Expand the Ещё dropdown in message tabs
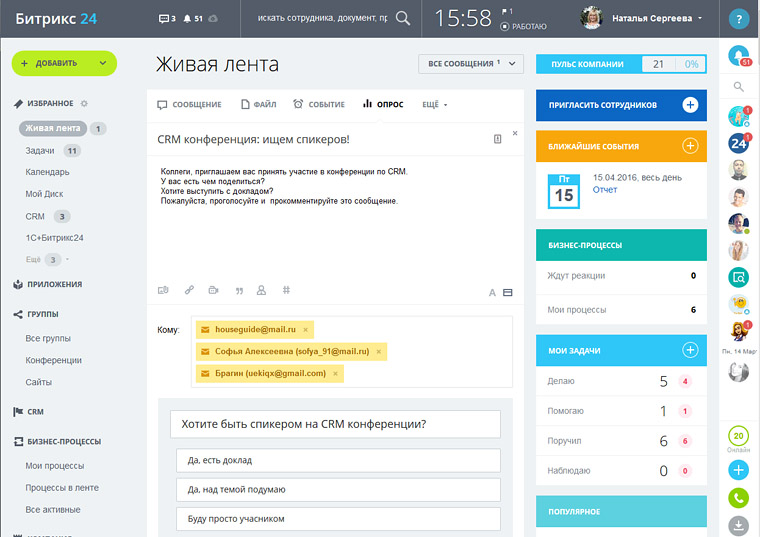 [x=435, y=105]
